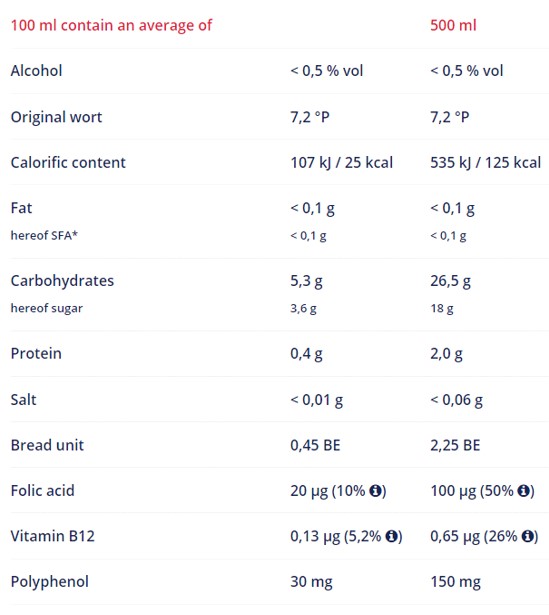
Task: Click the 'hereof sugar' sub-label
Action: coord(47,308)
